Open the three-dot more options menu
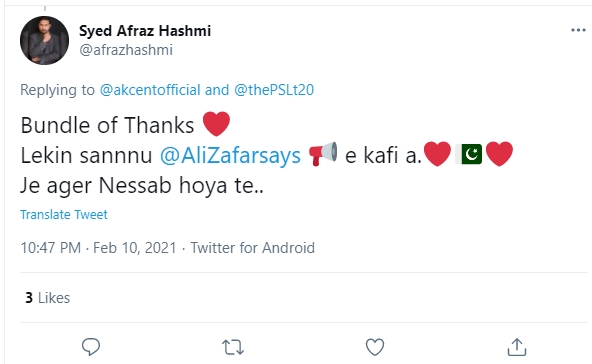Image resolution: width=592 pixels, height=364 pixels. [578, 30]
